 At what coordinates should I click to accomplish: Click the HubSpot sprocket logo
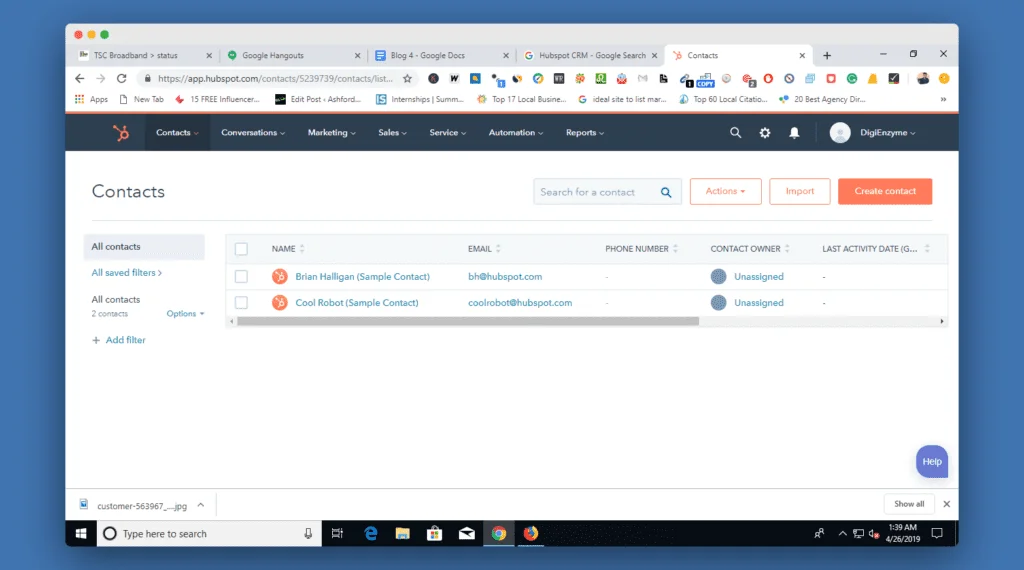tap(121, 133)
